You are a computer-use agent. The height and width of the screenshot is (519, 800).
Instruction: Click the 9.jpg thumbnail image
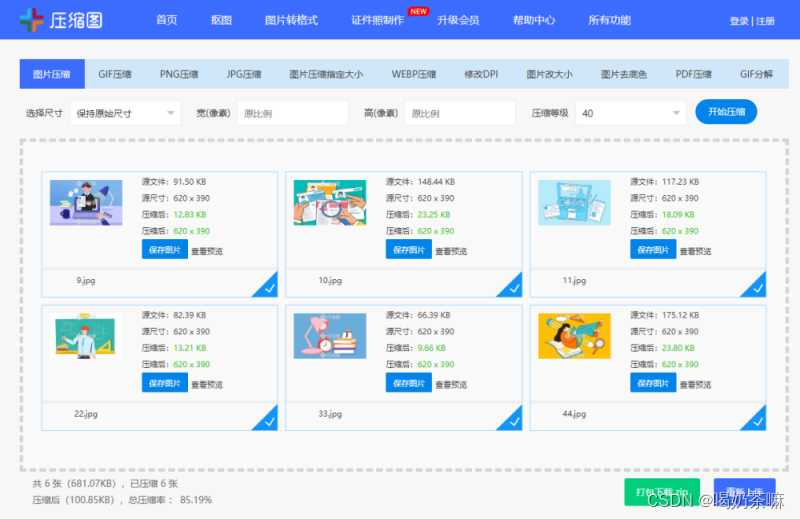tap(86, 203)
